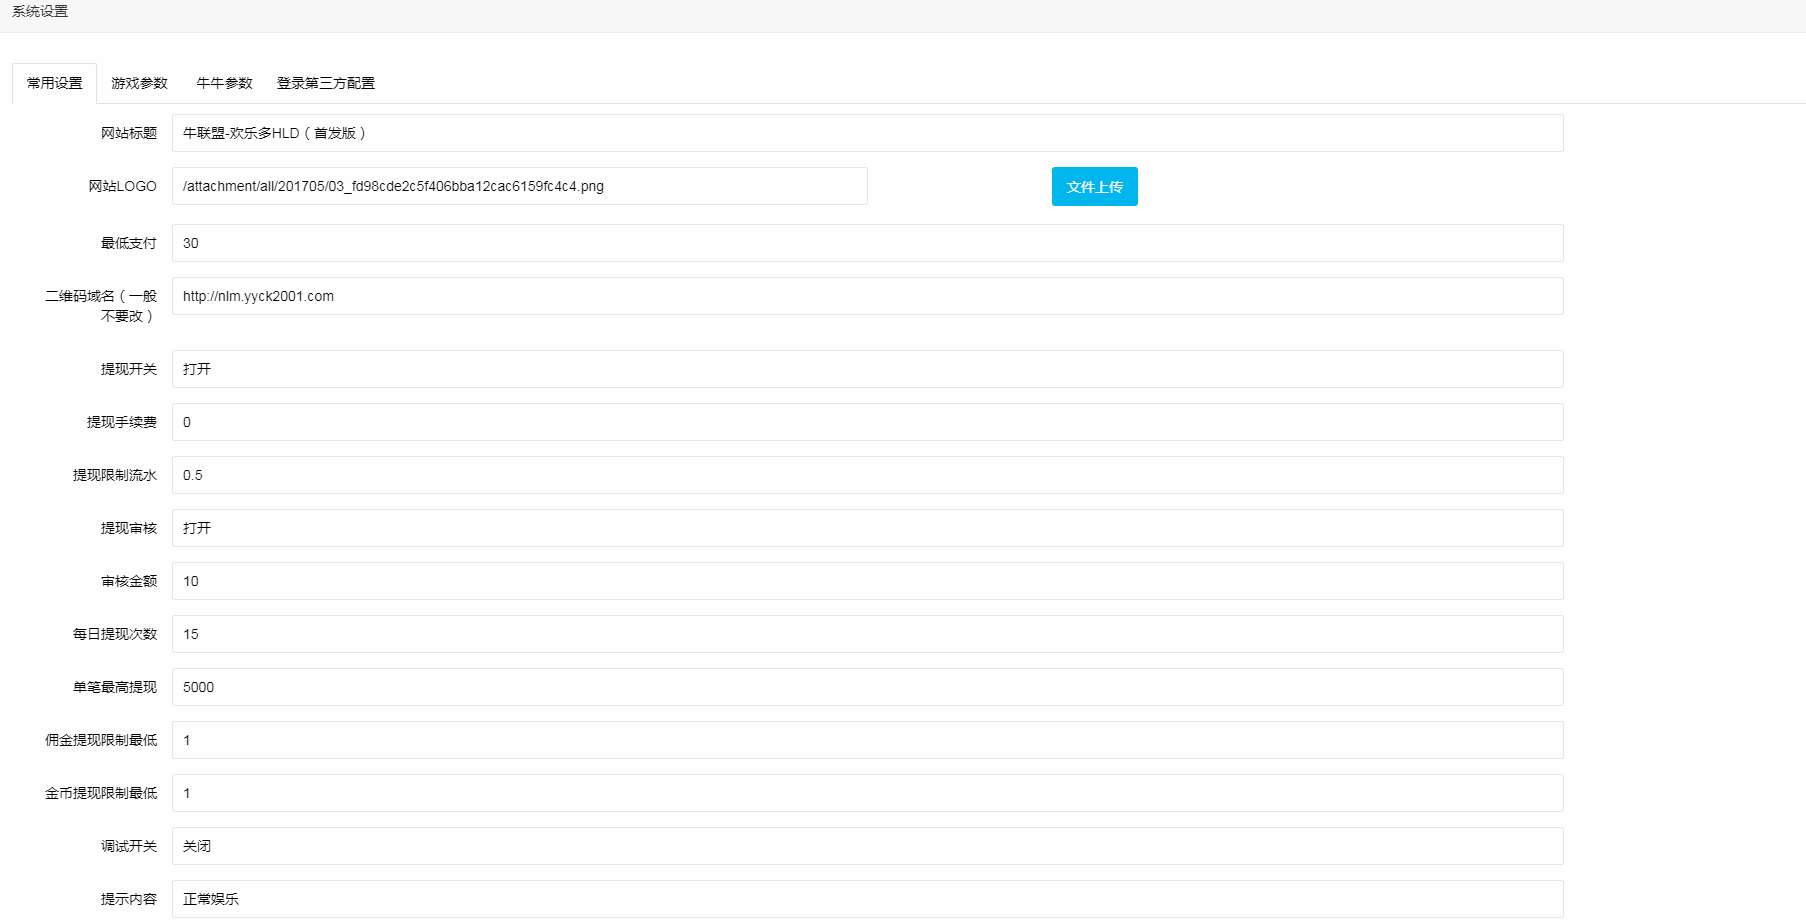
Task: Focus the 佣金提现限制最低 input field
Action: tap(867, 740)
